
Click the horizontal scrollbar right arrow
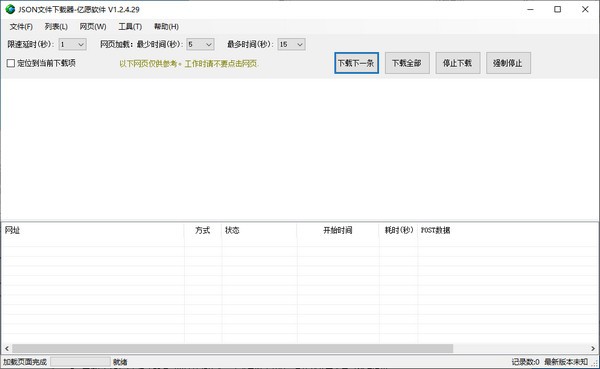pos(593,348)
